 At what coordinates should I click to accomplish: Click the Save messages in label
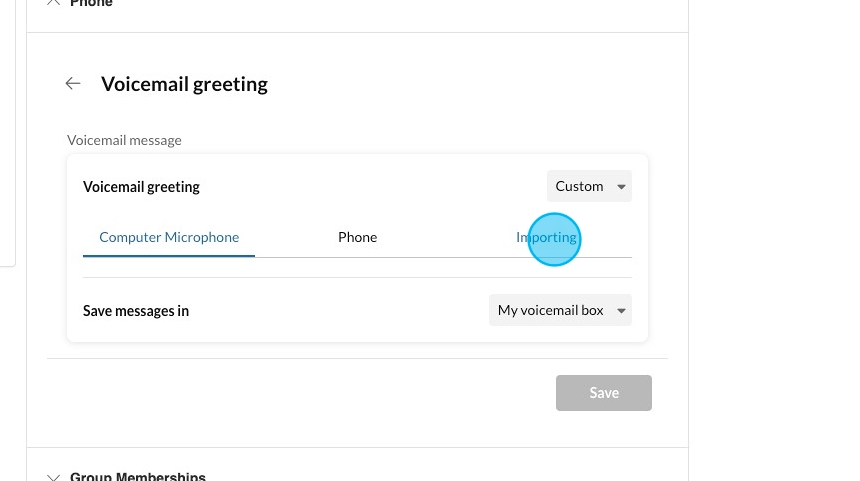136,311
